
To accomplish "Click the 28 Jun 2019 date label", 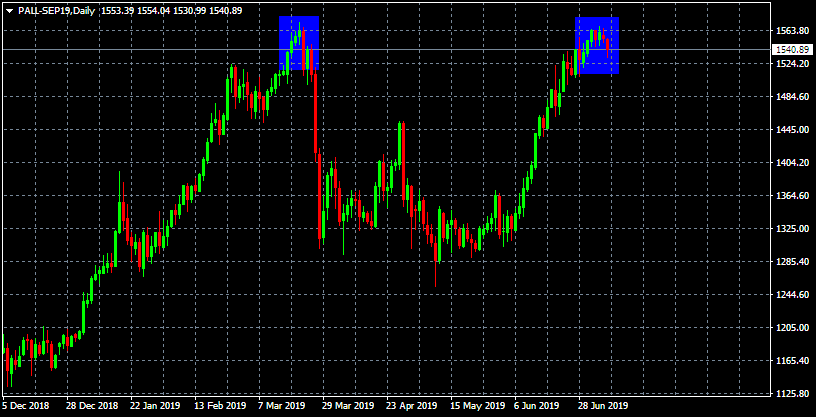I will 604,405.
